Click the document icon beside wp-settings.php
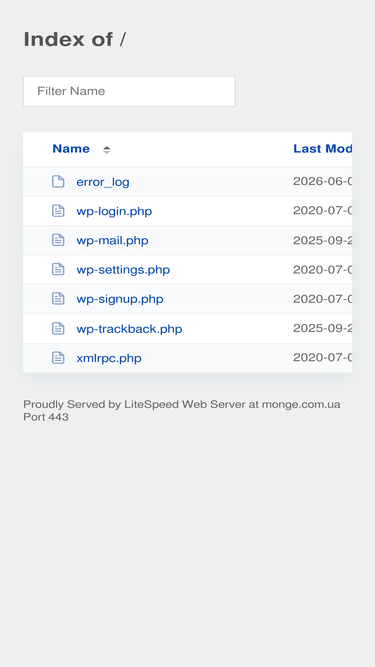 coord(58,269)
